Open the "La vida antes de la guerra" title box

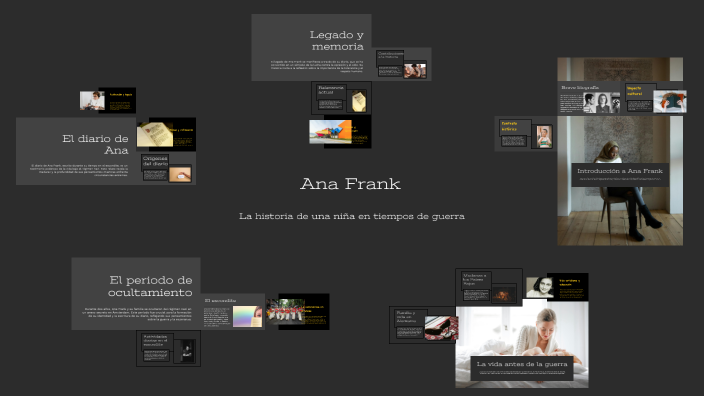point(522,368)
